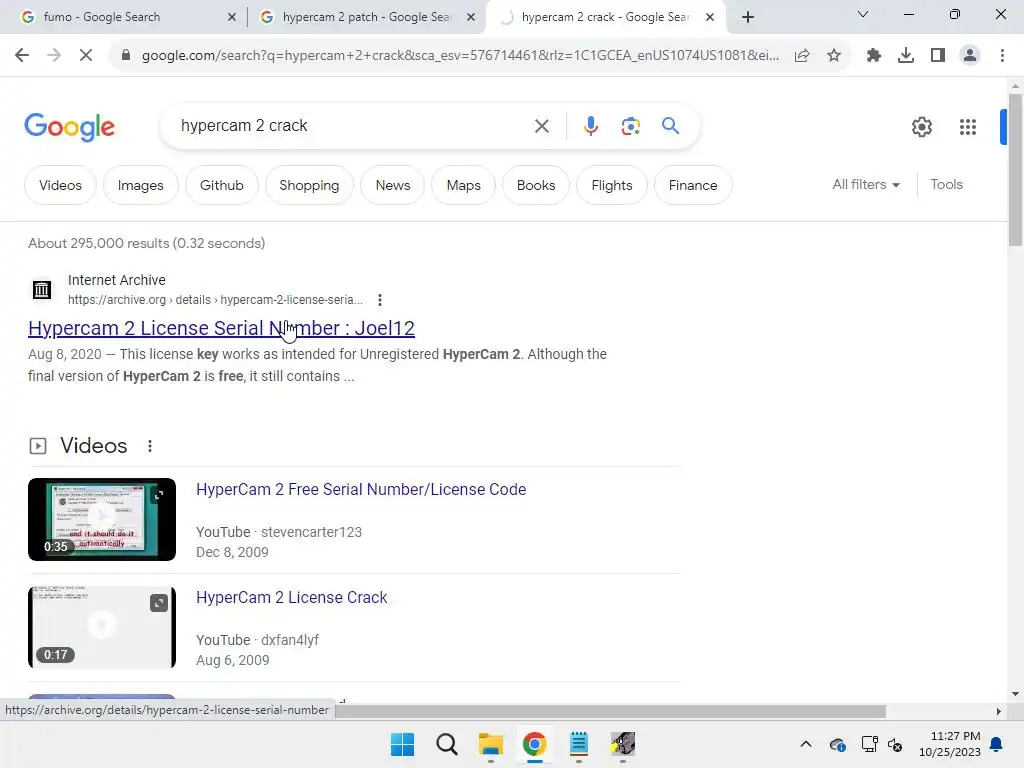Screen dimensions: 1024x768
Task: Click inside the Google search field
Action: [353, 126]
